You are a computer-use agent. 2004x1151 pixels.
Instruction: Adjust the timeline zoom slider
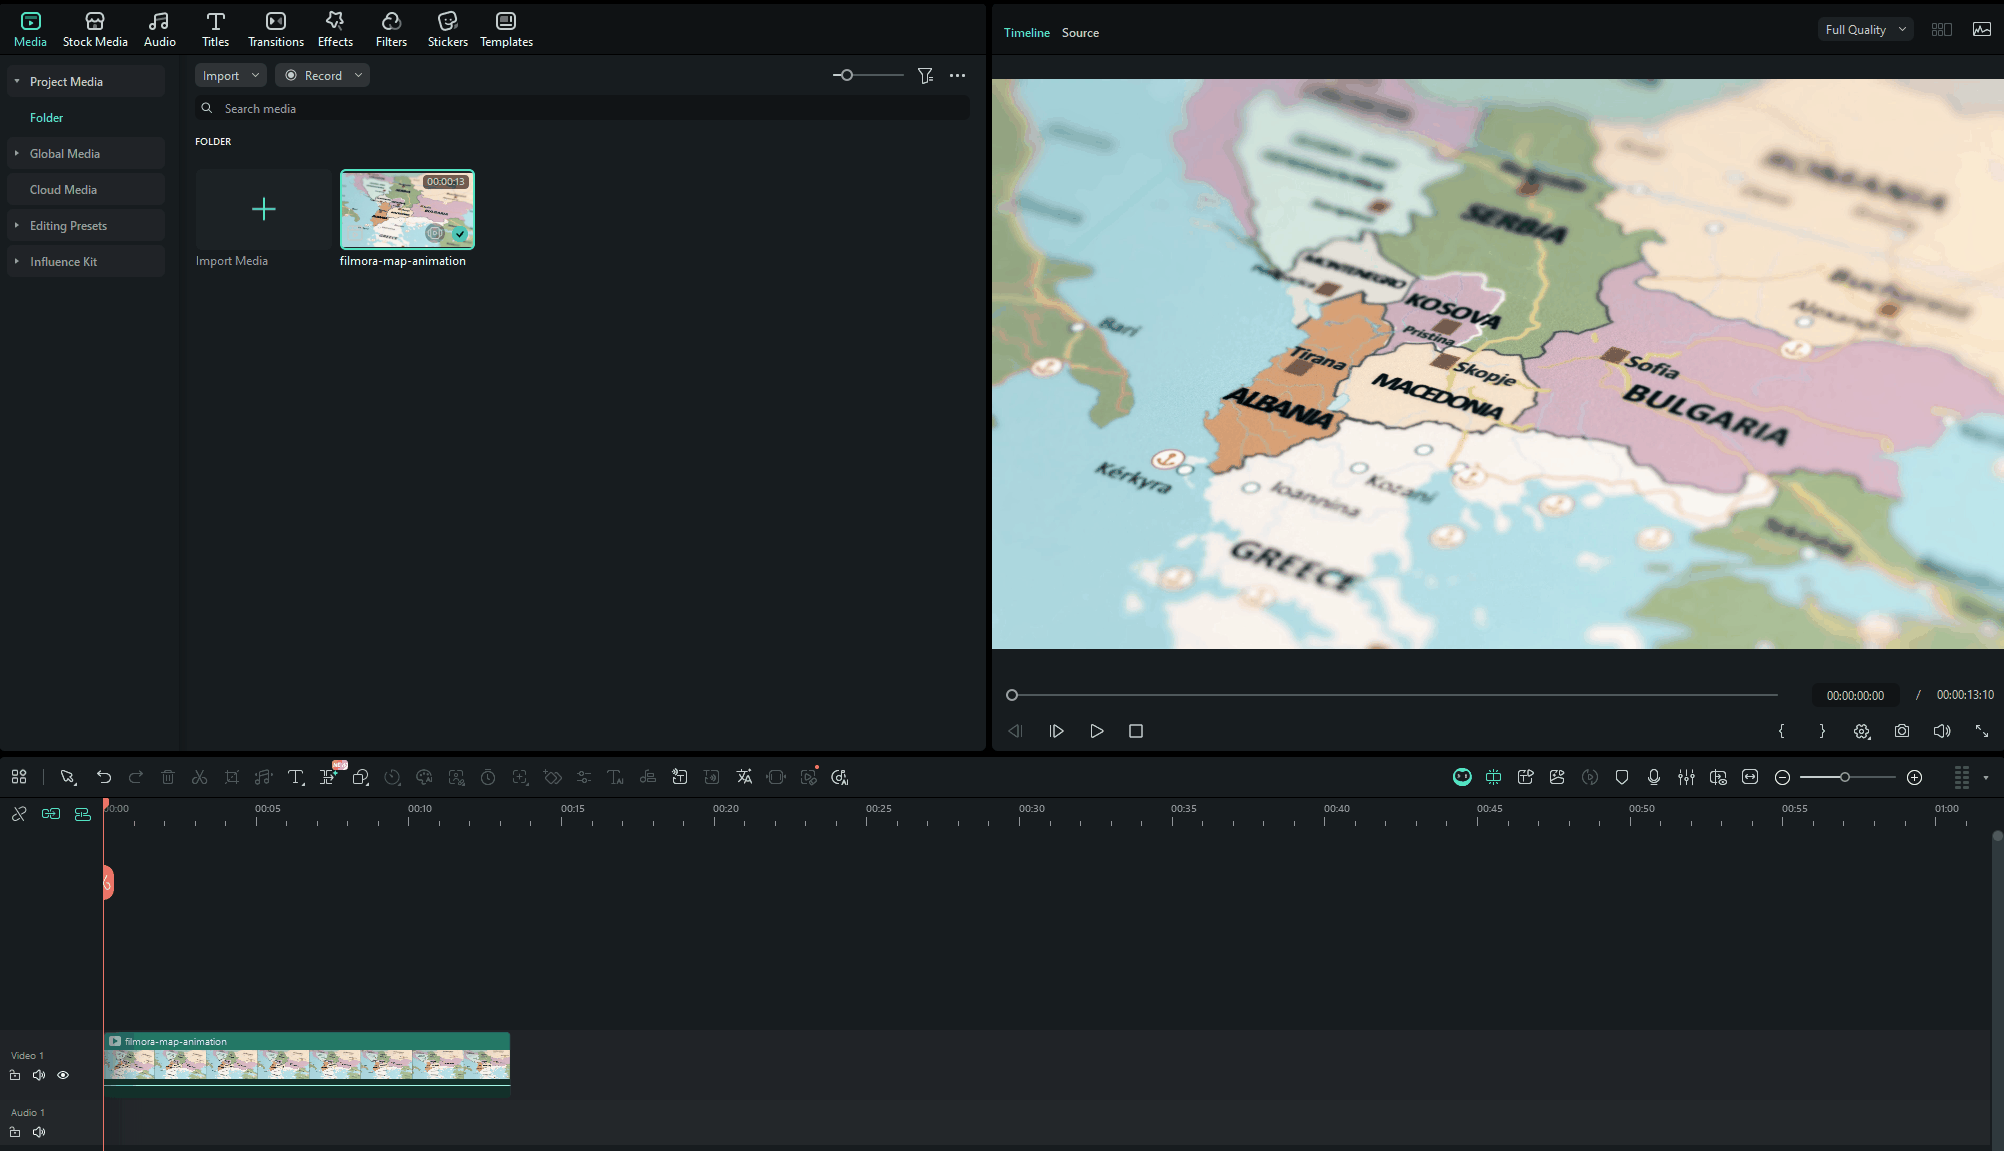click(x=1846, y=777)
